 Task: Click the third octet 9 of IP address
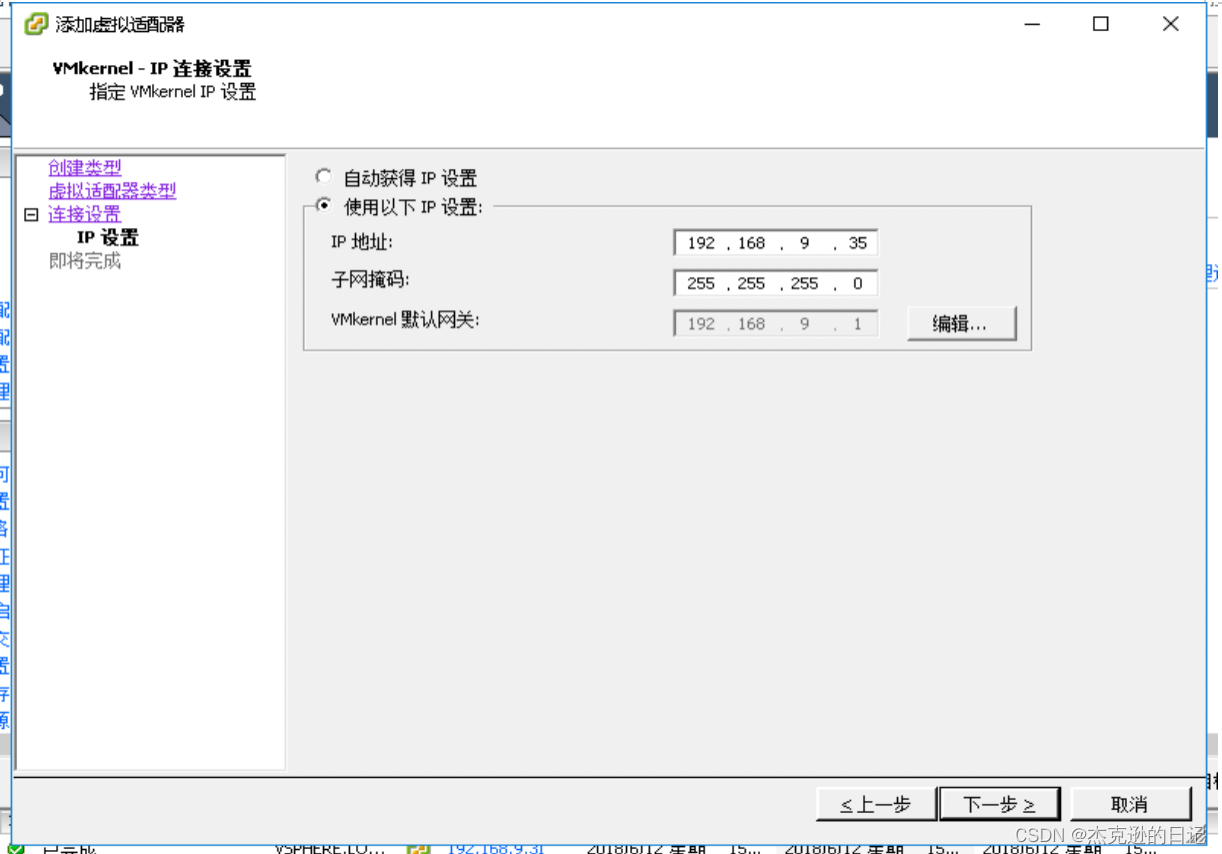coord(804,243)
